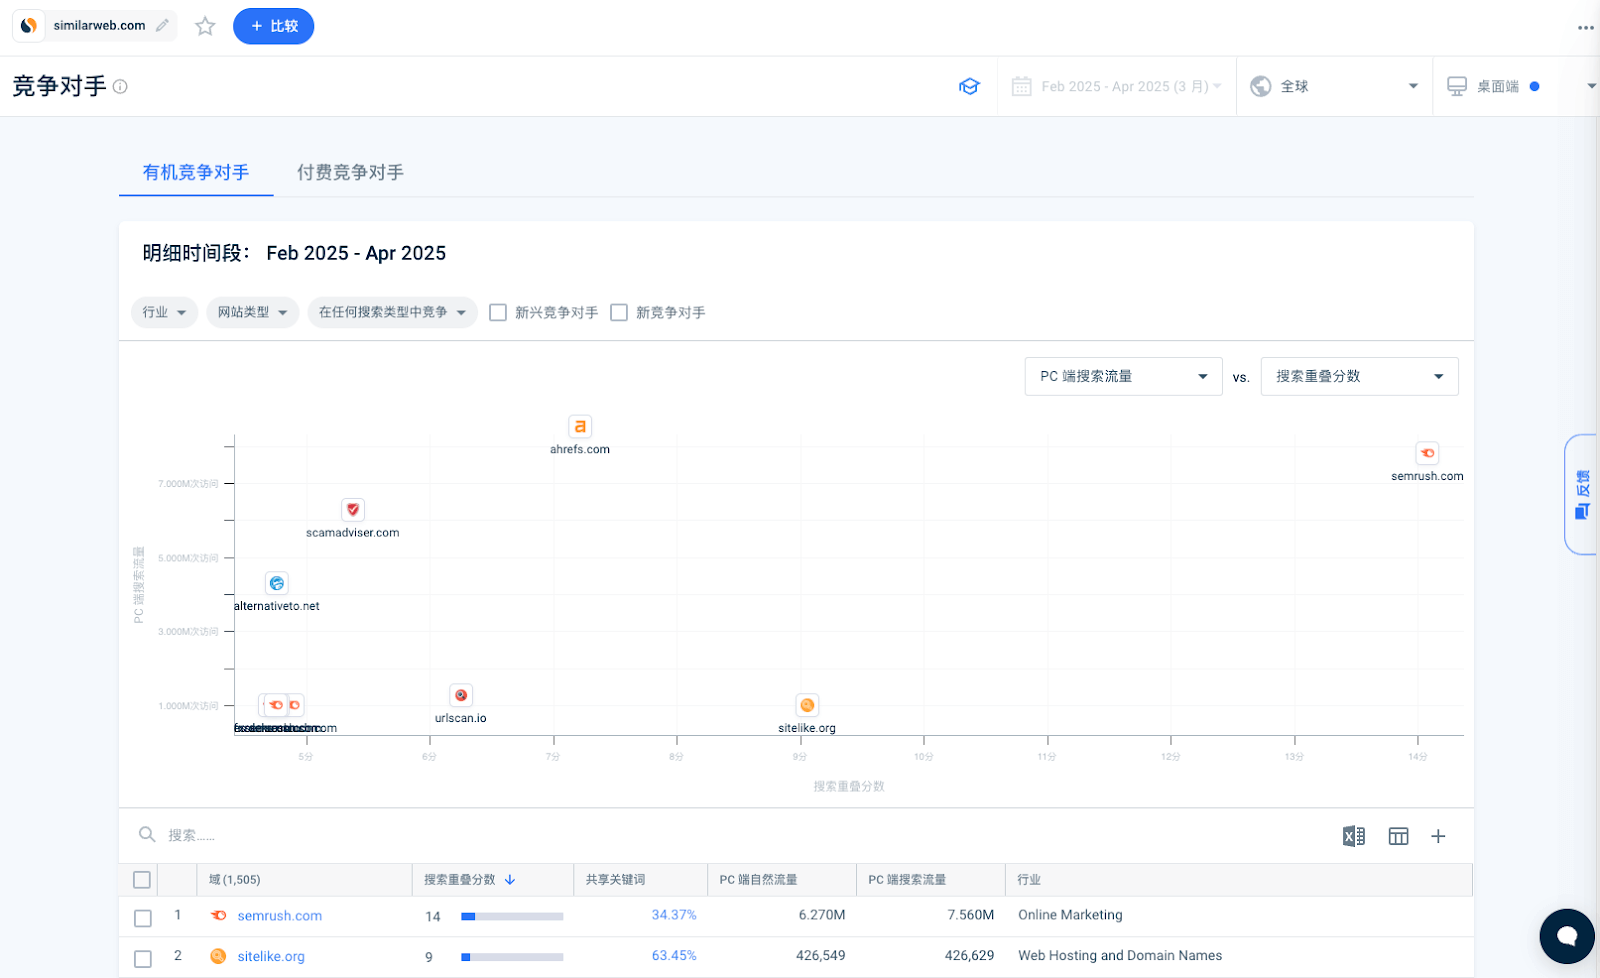Switch to the 付费竞争对手 tab
This screenshot has height=978, width=1600.
tap(350, 172)
